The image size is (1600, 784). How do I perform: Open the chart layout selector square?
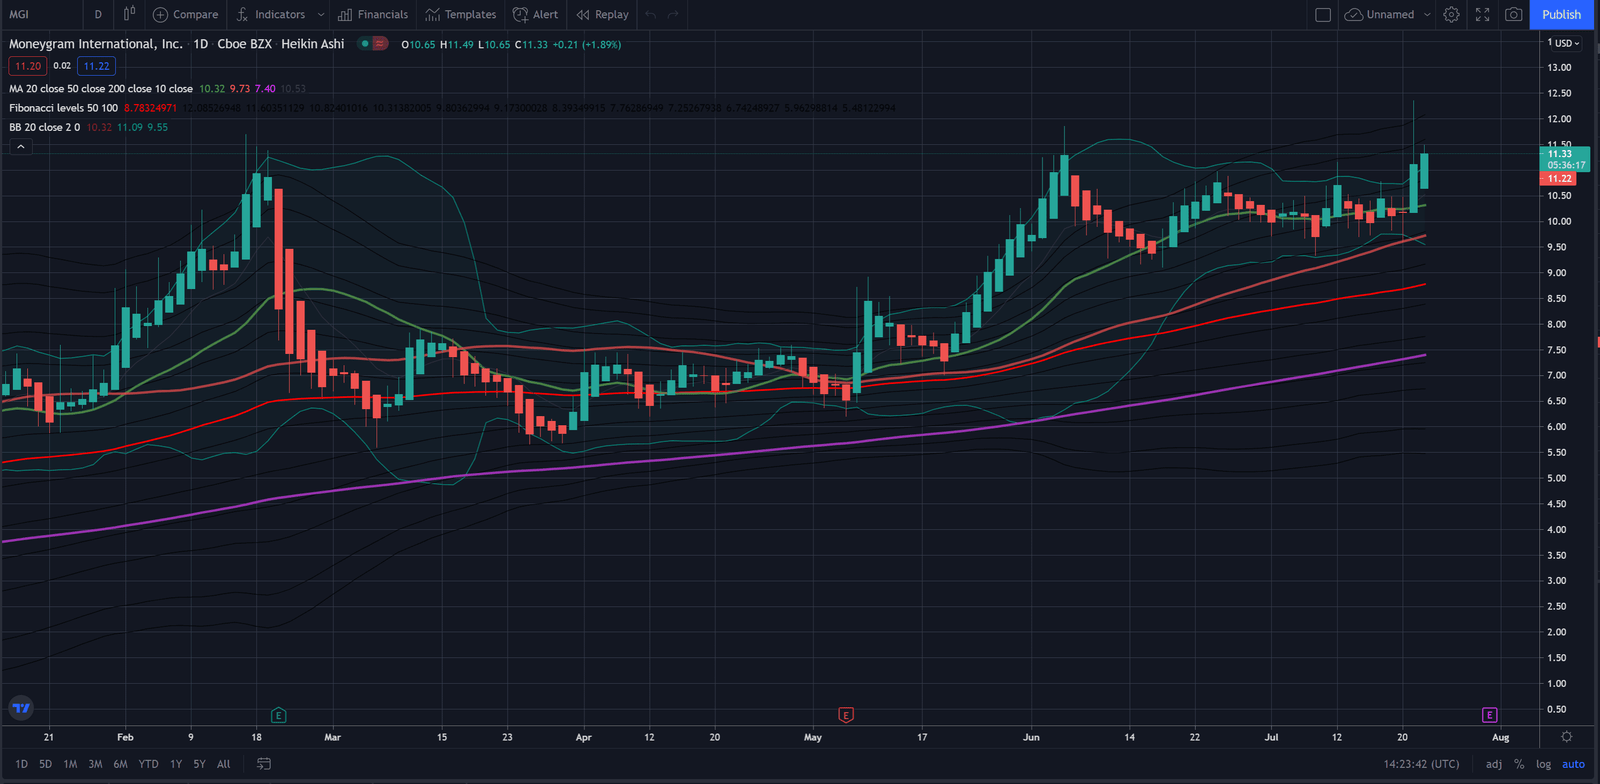pyautogui.click(x=1323, y=14)
